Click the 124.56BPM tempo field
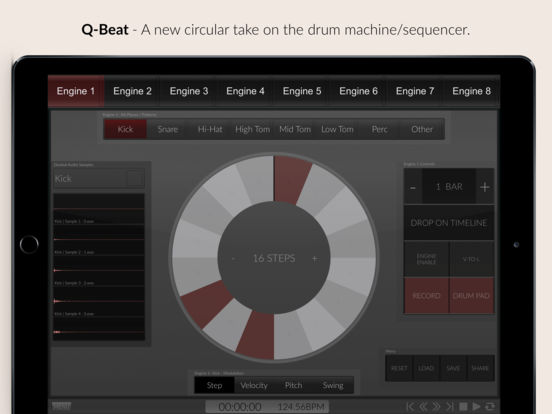This screenshot has height=414, width=552. click(x=301, y=407)
